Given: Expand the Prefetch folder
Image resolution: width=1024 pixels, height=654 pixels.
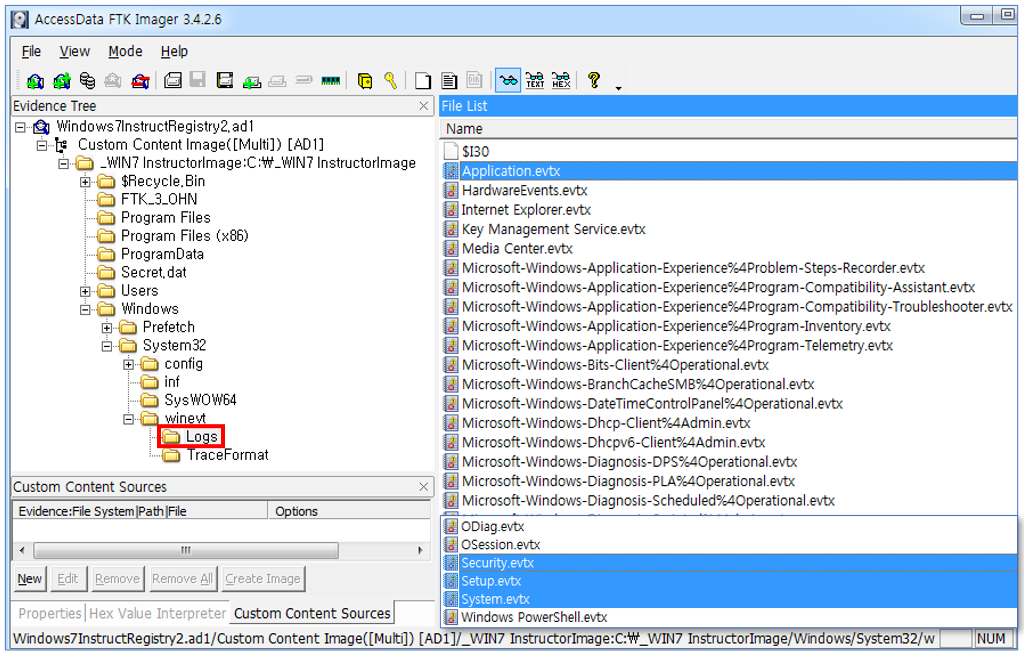Looking at the screenshot, I should click(x=107, y=327).
